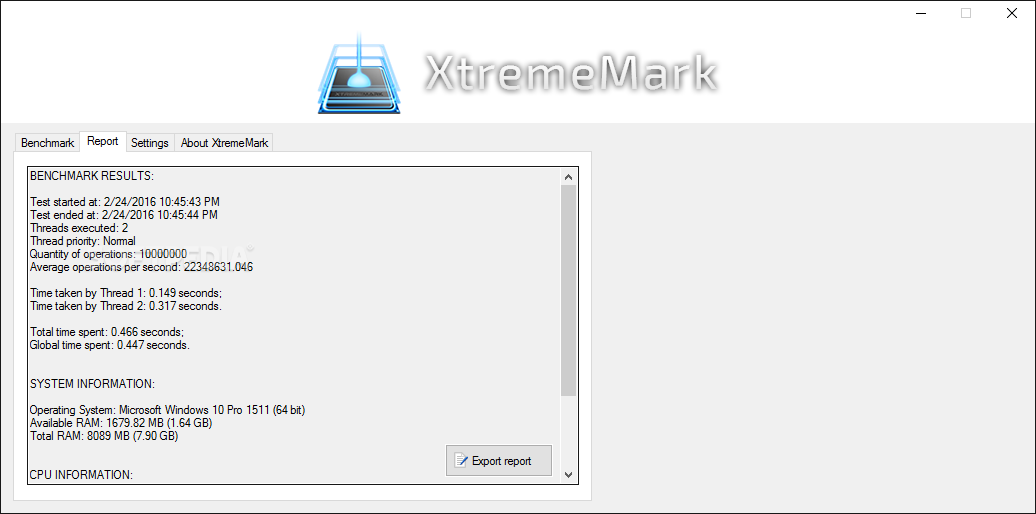
Task: Click the report scrollbar thumb
Action: pos(568,291)
